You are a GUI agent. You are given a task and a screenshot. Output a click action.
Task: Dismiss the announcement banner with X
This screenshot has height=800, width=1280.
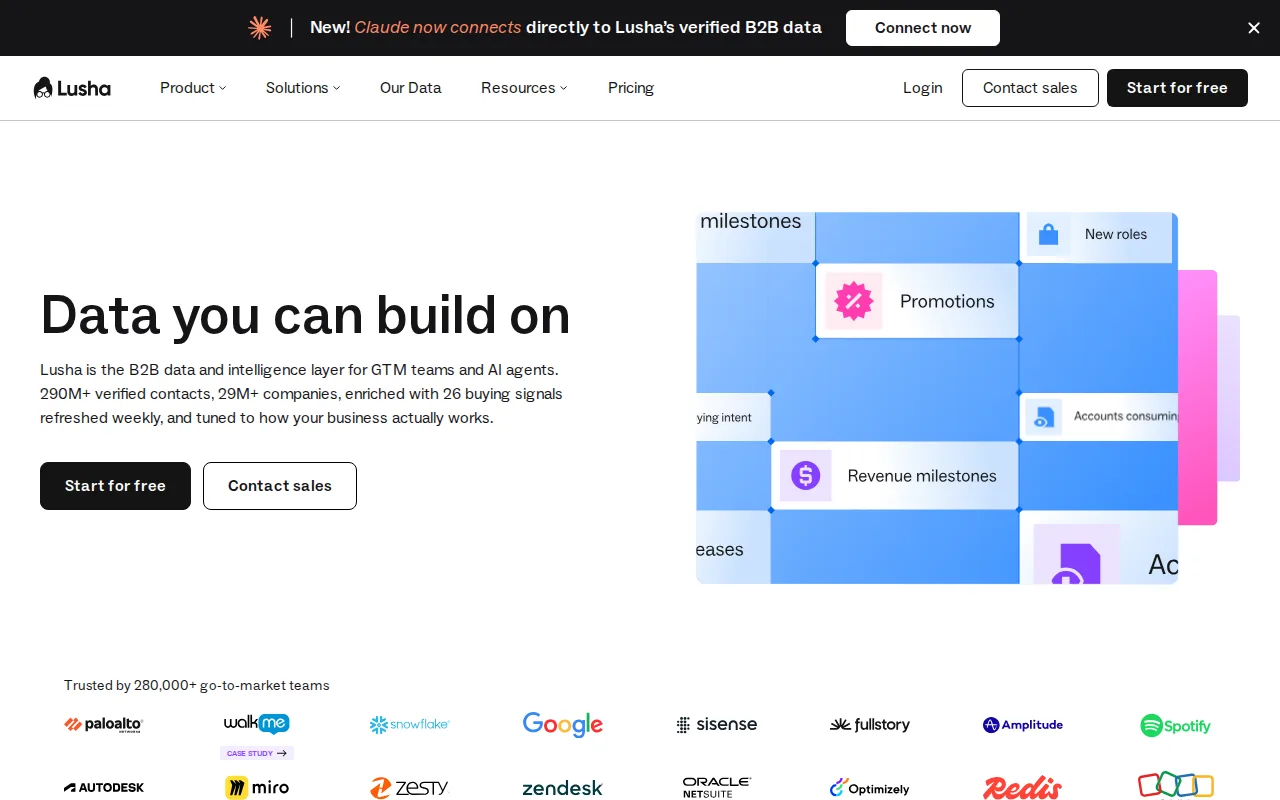[x=1254, y=28]
